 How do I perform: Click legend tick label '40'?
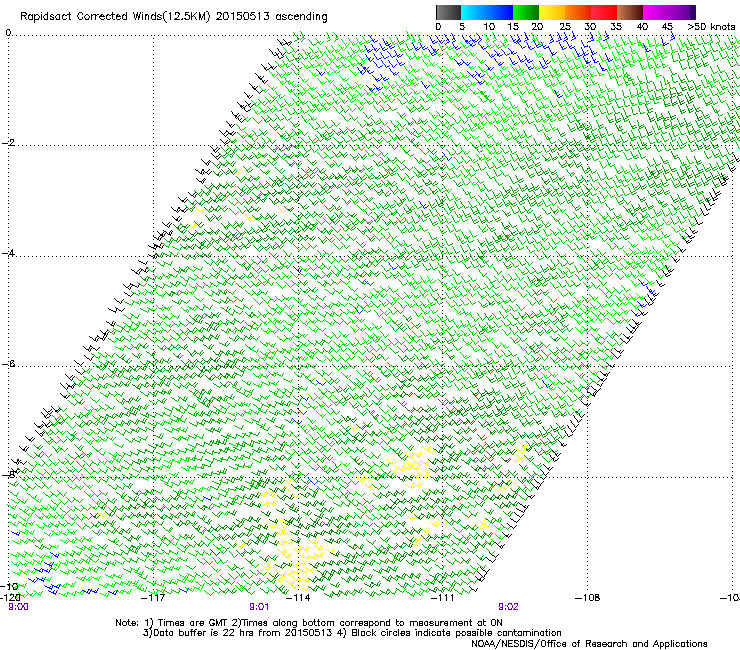pyautogui.click(x=642, y=26)
